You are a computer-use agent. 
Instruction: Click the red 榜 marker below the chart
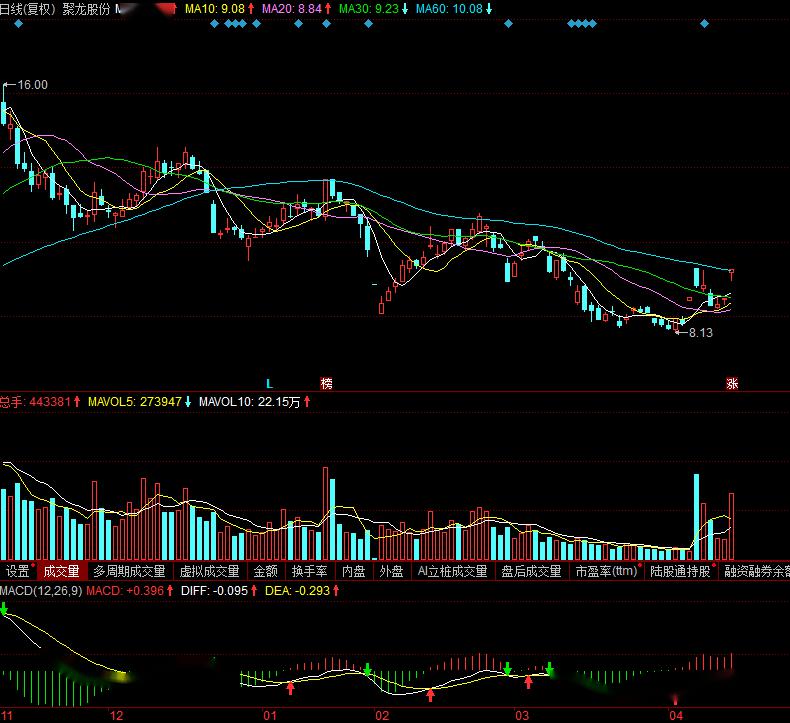pyautogui.click(x=326, y=383)
